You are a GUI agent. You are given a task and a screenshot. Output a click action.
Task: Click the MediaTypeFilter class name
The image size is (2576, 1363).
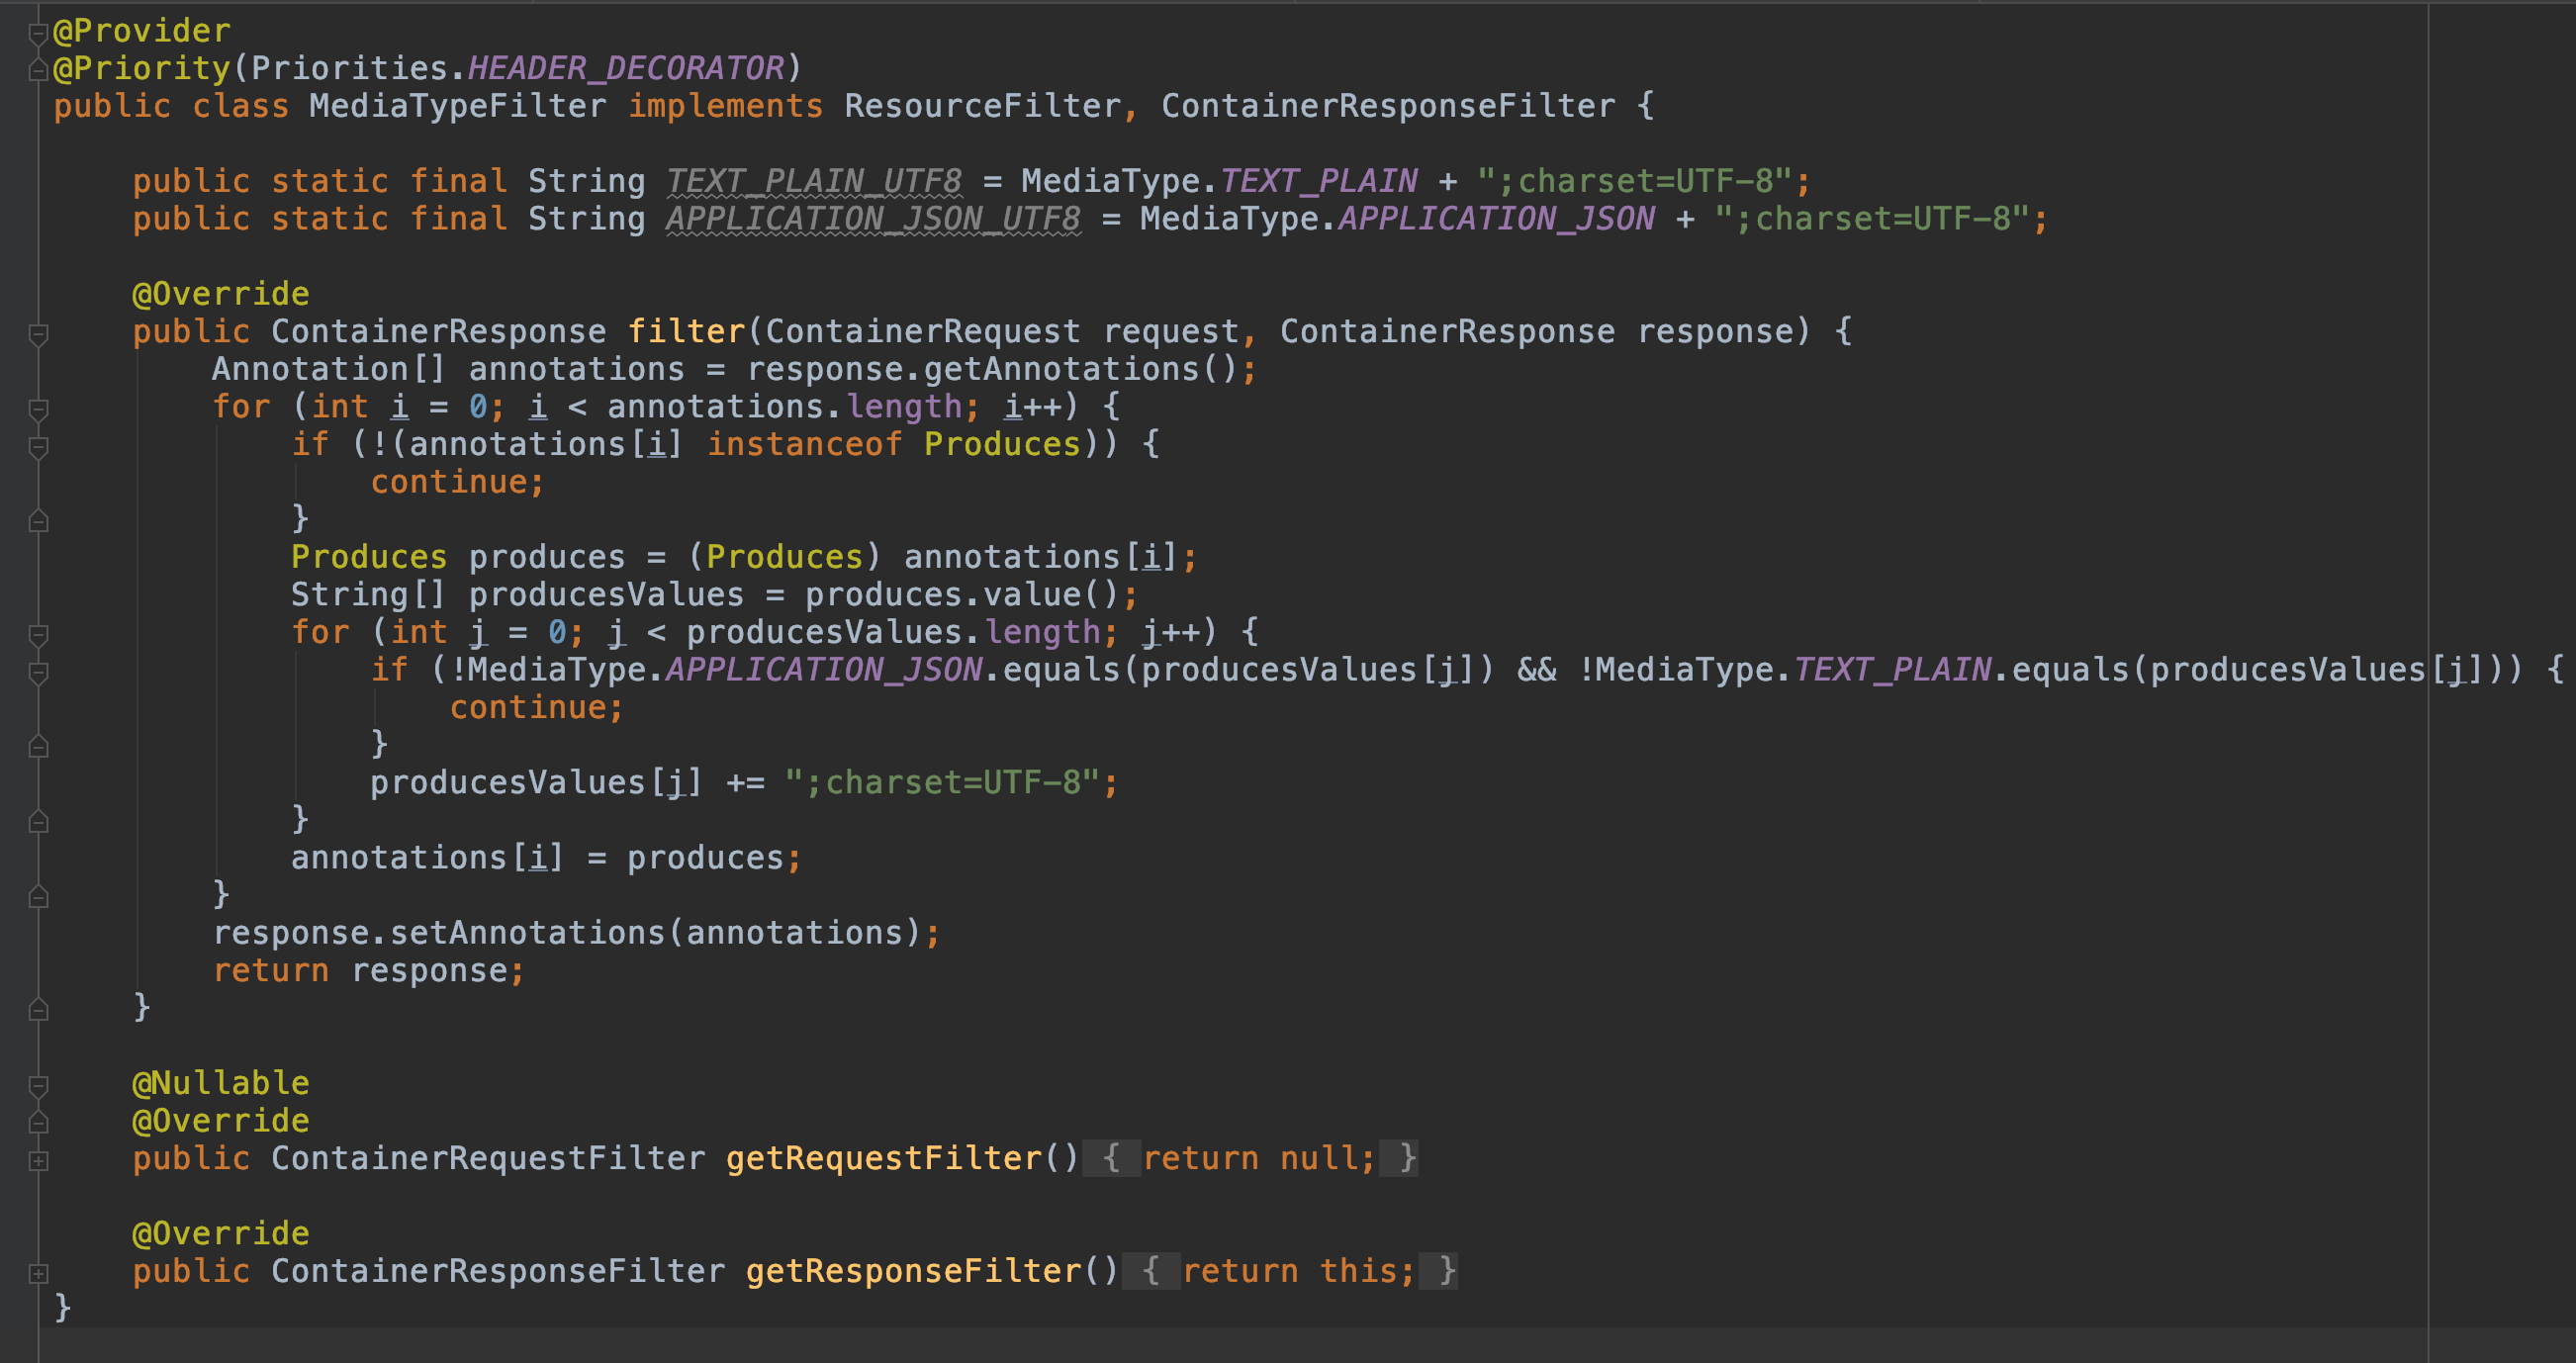[x=457, y=106]
